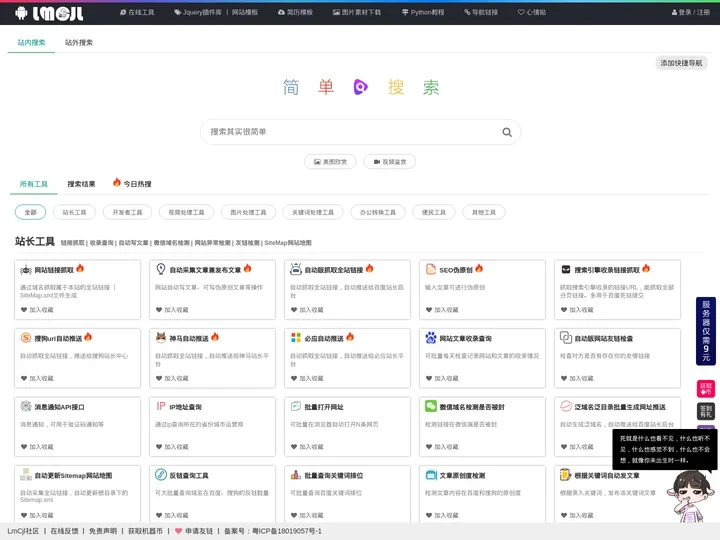Open Jquery插件库 nav item
The width and height of the screenshot is (720, 540).
tap(197, 12)
